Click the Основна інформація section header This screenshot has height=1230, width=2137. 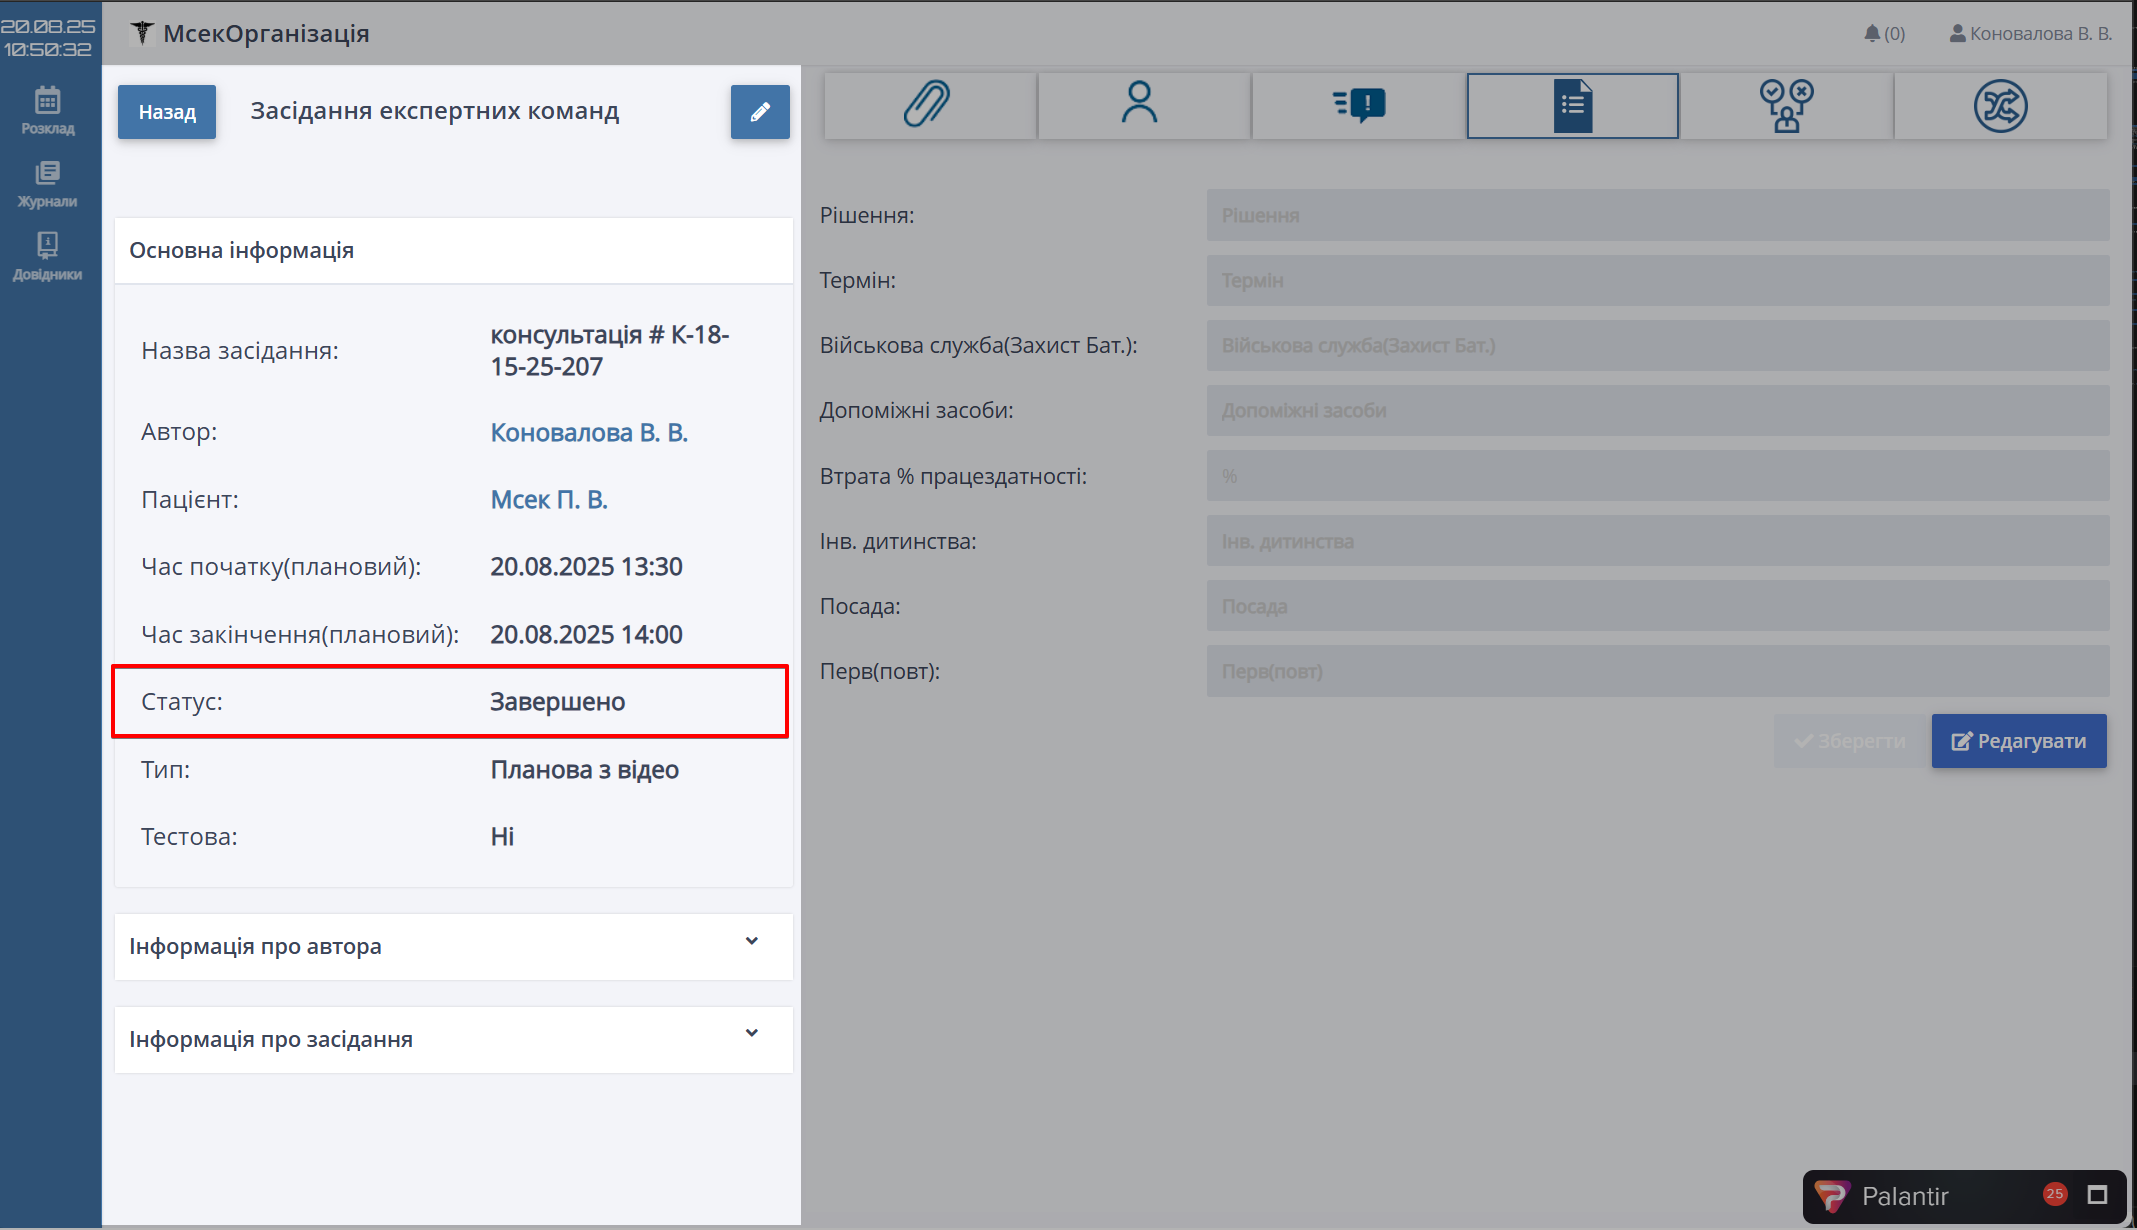point(453,250)
